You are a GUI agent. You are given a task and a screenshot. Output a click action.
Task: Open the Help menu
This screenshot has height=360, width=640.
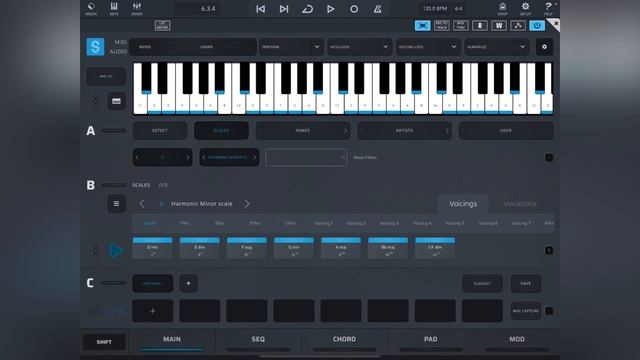(548, 9)
